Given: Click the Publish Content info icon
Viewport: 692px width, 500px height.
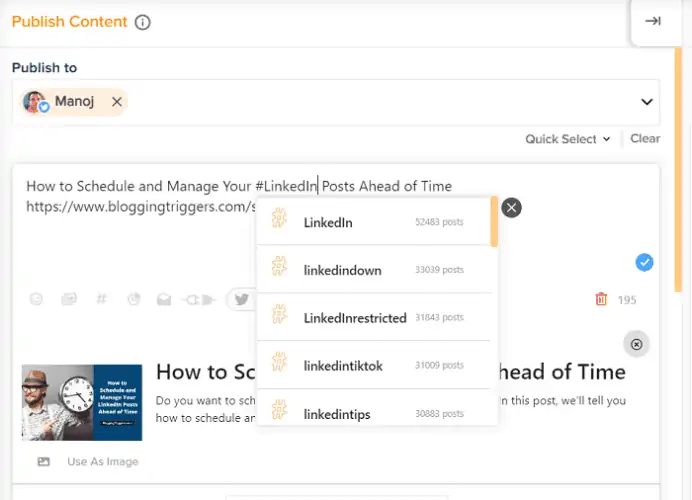Looking at the screenshot, I should tap(142, 22).
